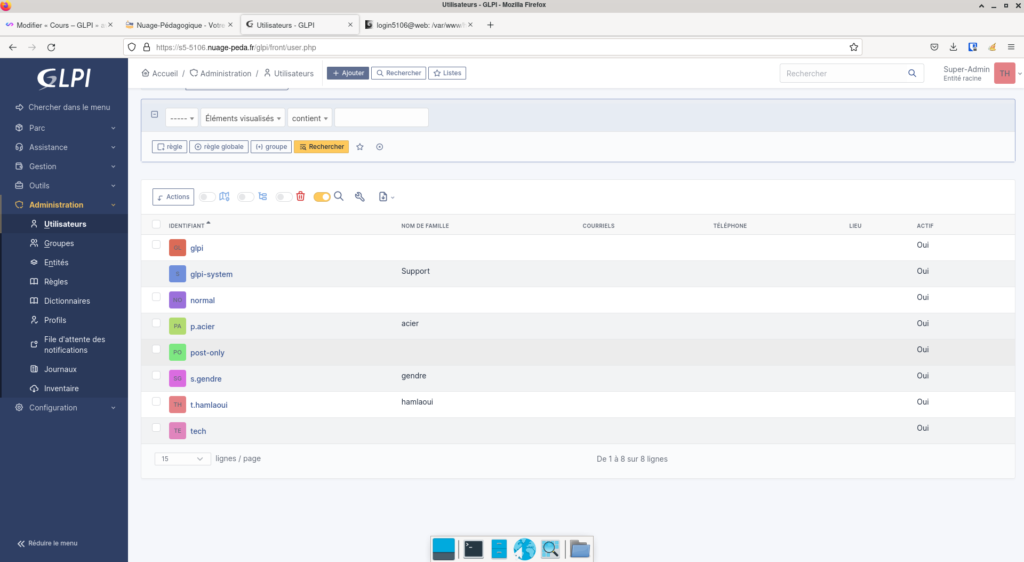Expand the Configuration sidebar menu
The image size is (1024, 562).
coord(64,407)
